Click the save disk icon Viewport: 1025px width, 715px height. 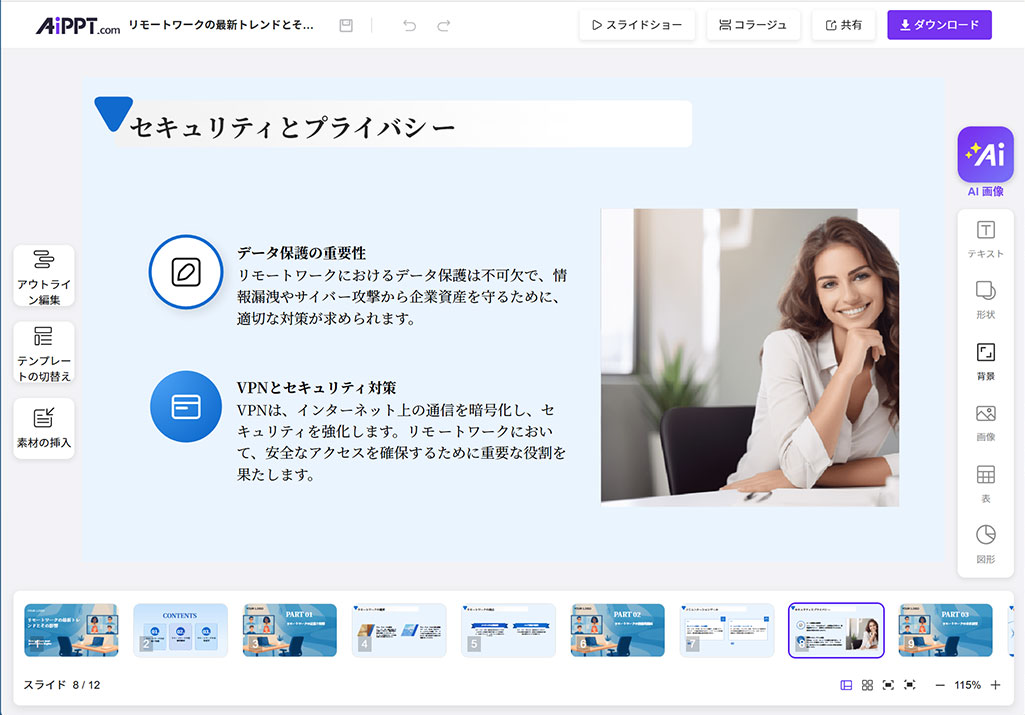tap(346, 25)
